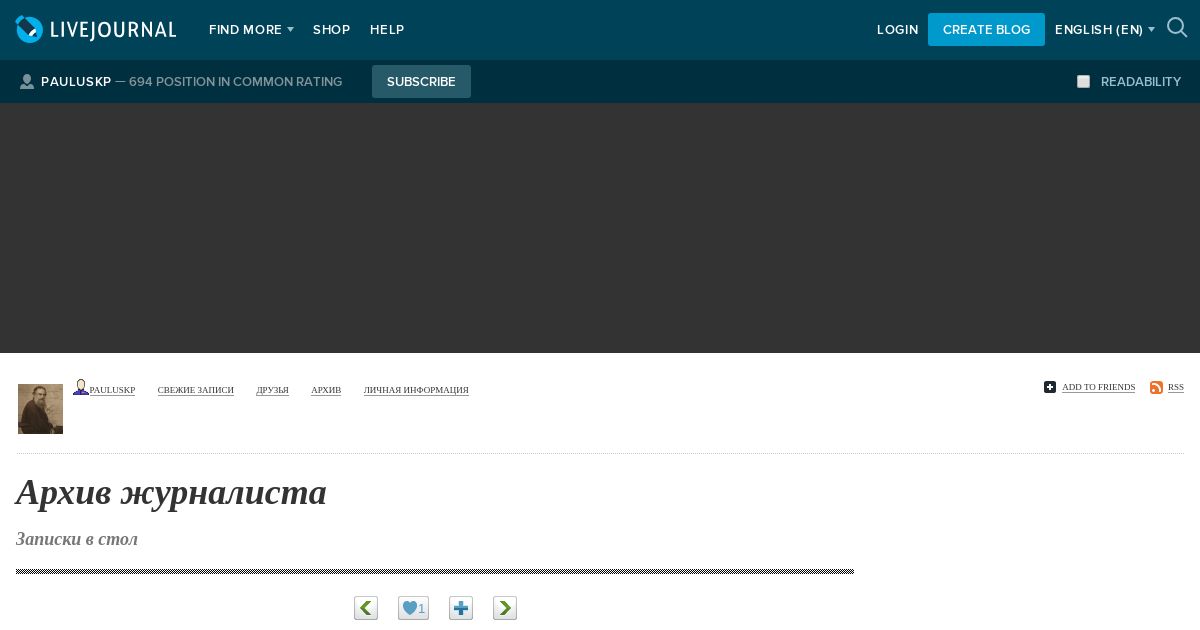This screenshot has height=630, width=1200.
Task: Open the Shop menu item
Action: point(331,30)
